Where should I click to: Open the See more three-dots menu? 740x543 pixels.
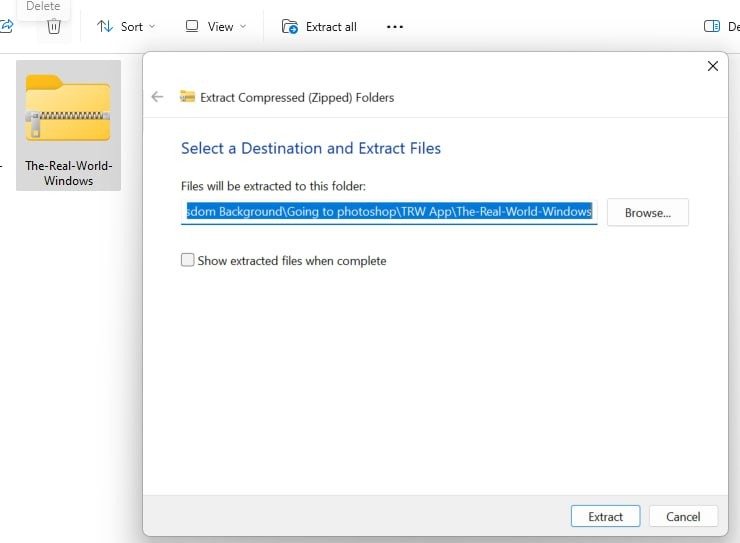point(395,27)
